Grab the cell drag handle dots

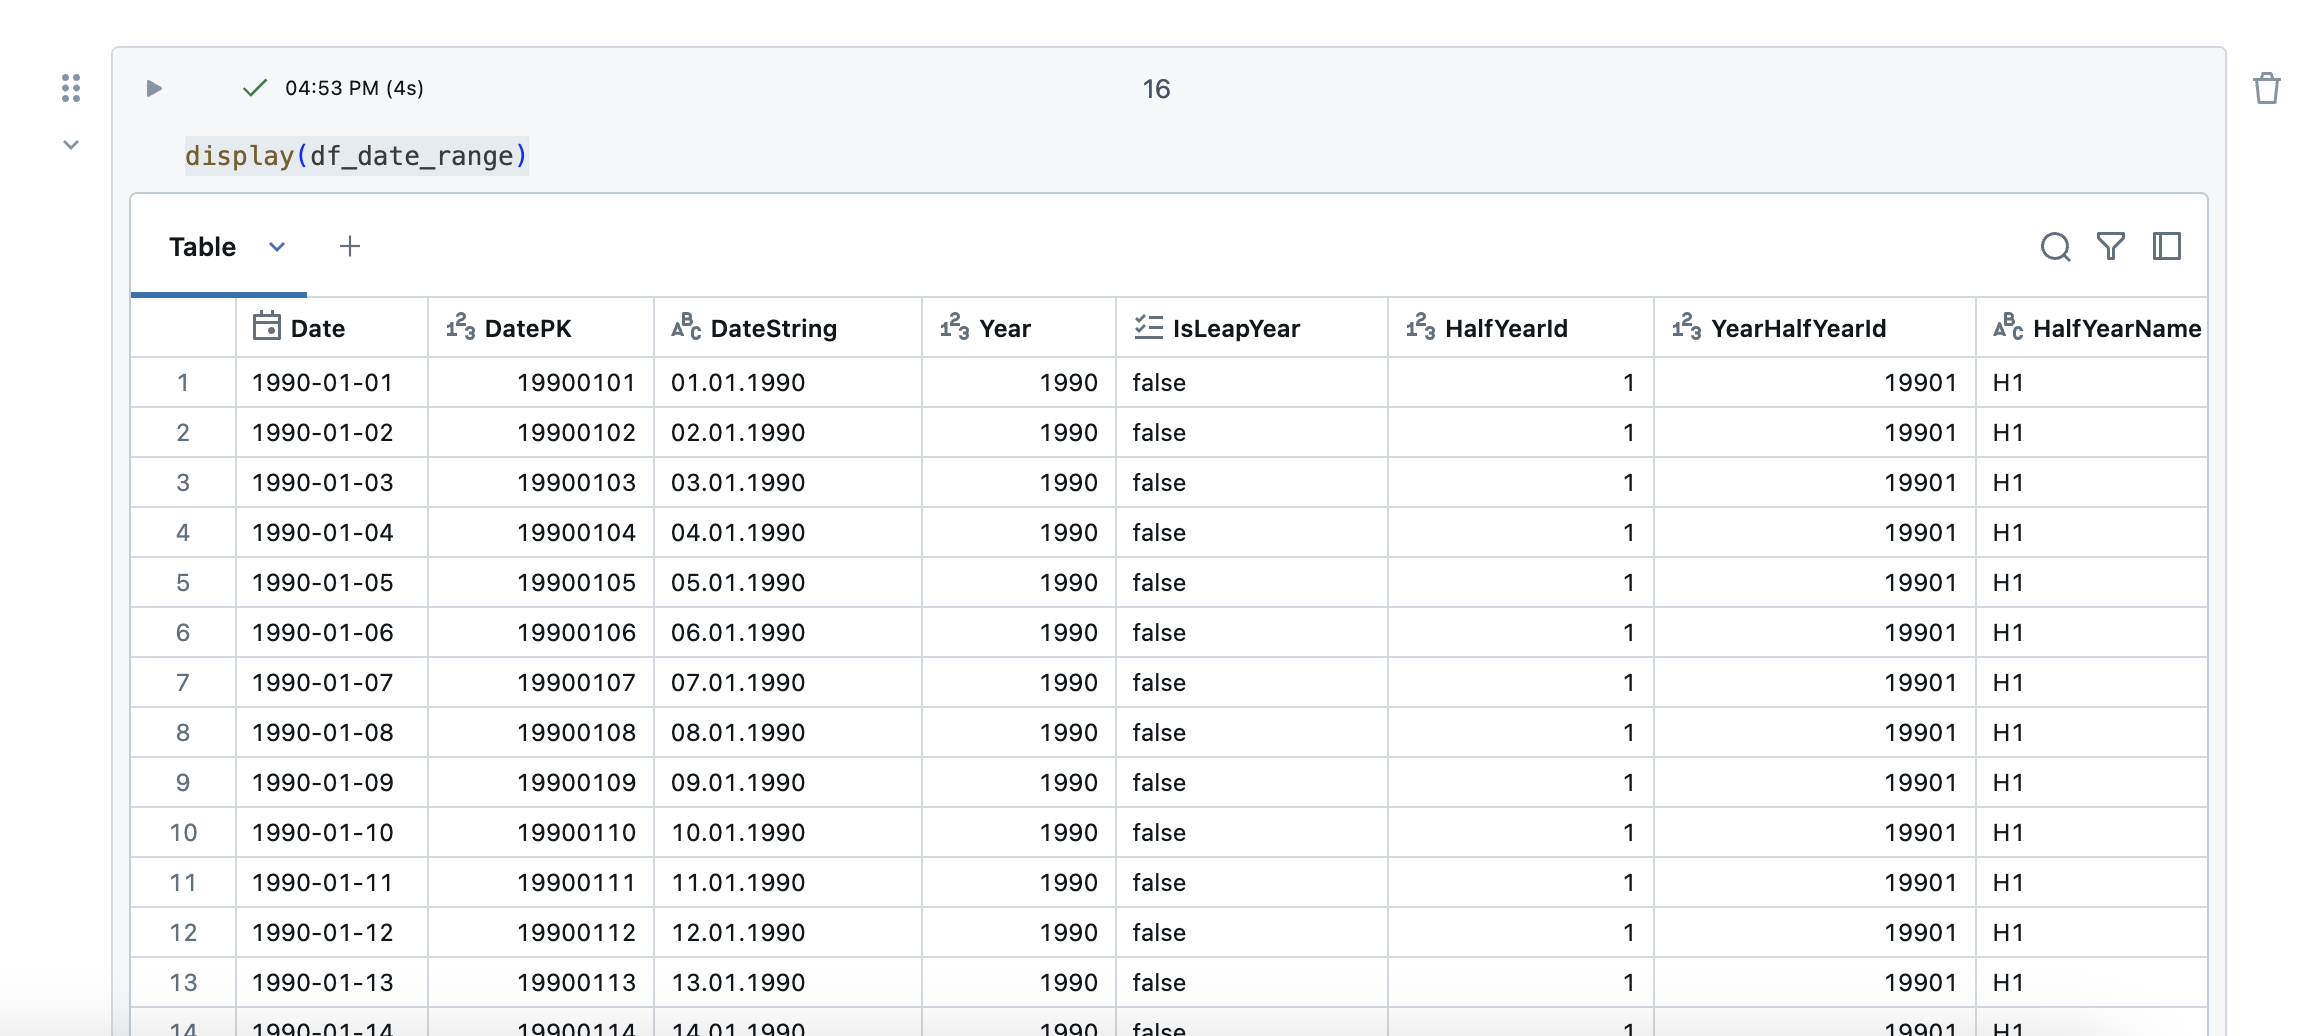pos(71,88)
